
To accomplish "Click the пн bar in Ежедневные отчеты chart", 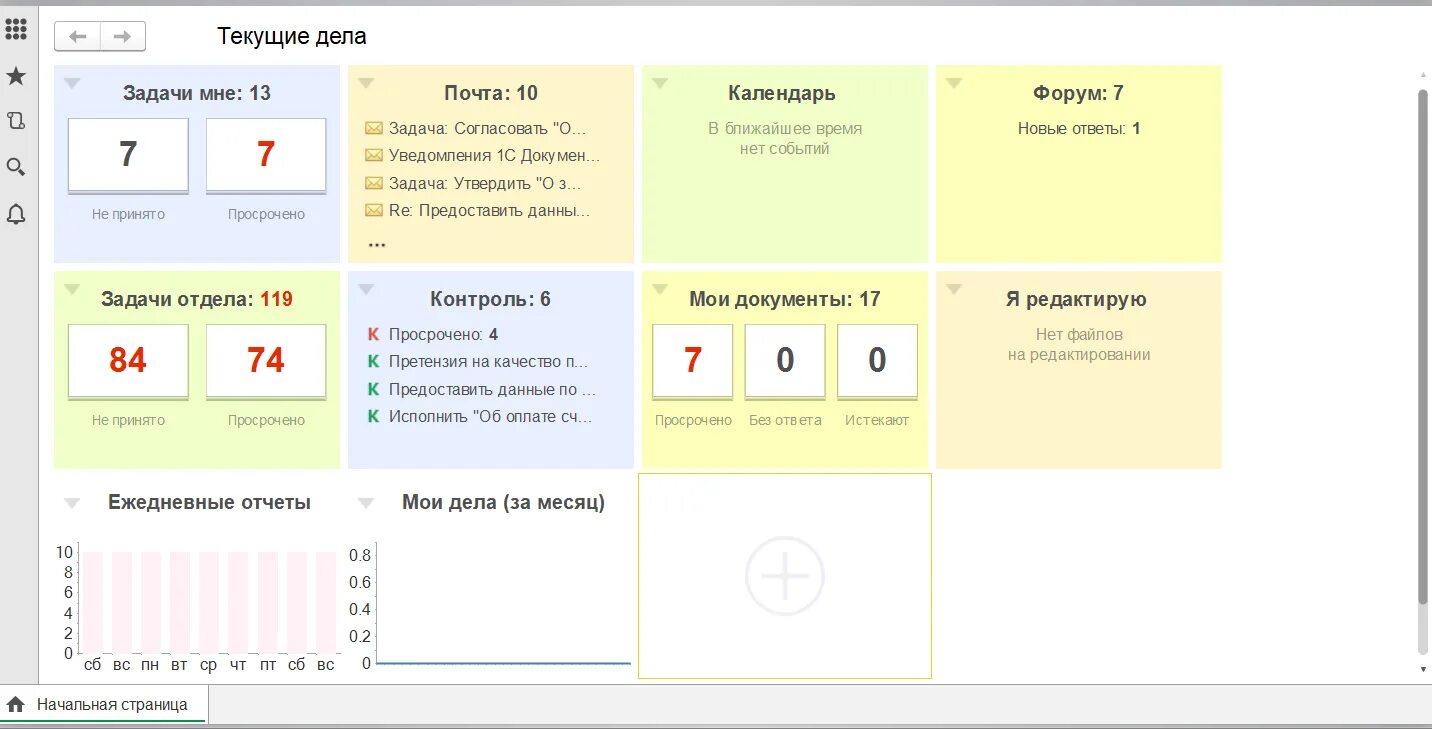I will (151, 602).
